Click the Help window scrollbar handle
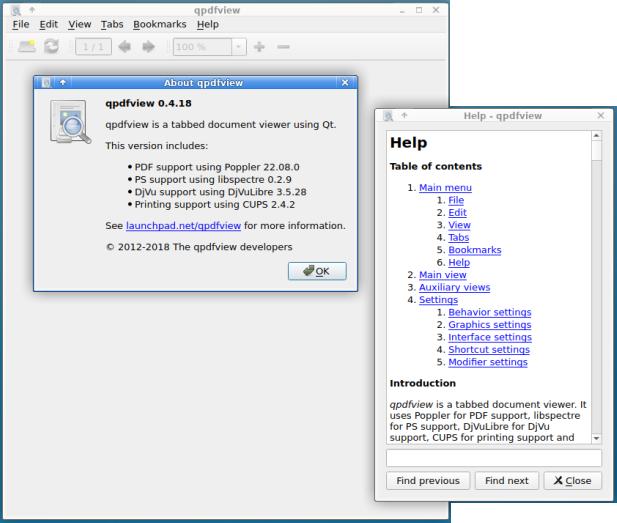Screen dimensions: 617x523 click(x=597, y=151)
